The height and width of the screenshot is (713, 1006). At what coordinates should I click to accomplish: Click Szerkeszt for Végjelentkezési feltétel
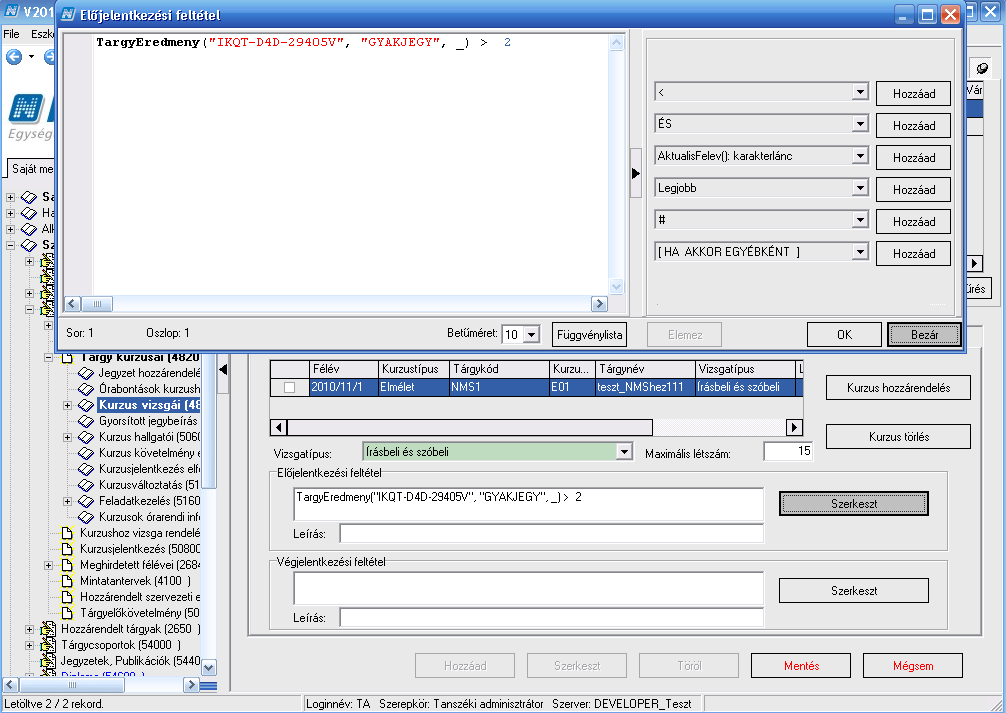click(853, 590)
